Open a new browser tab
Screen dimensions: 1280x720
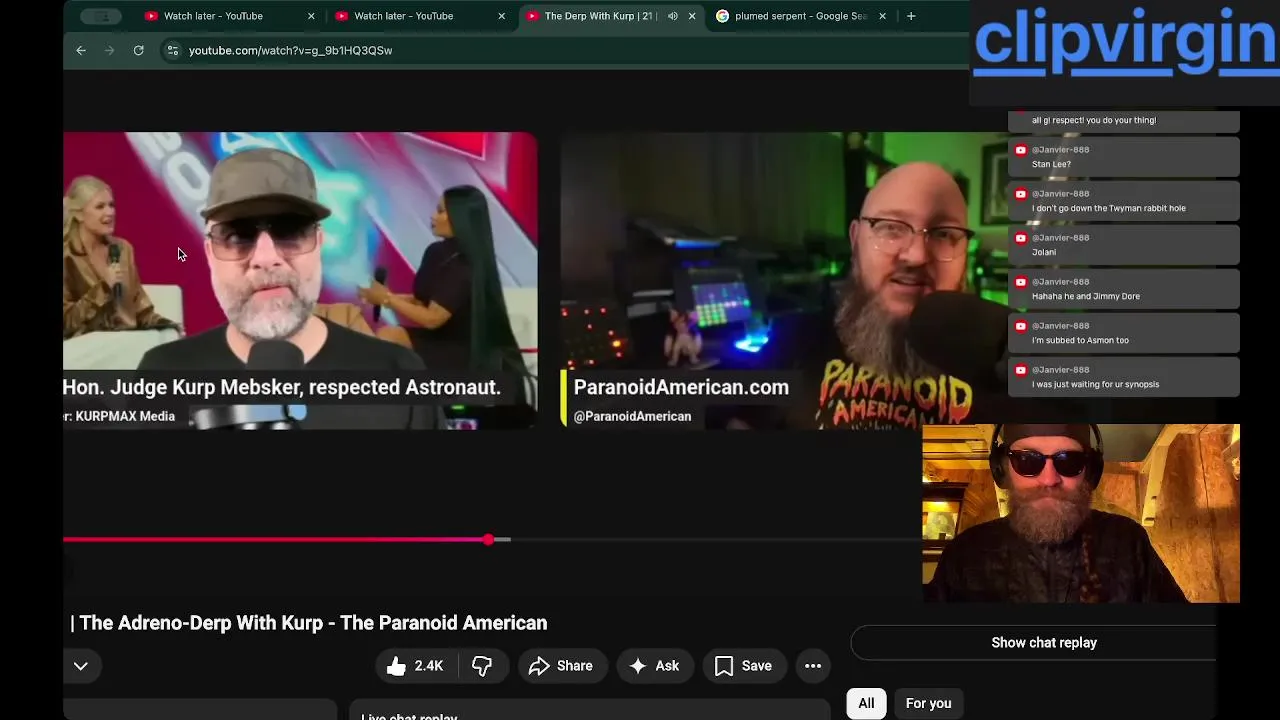[911, 16]
